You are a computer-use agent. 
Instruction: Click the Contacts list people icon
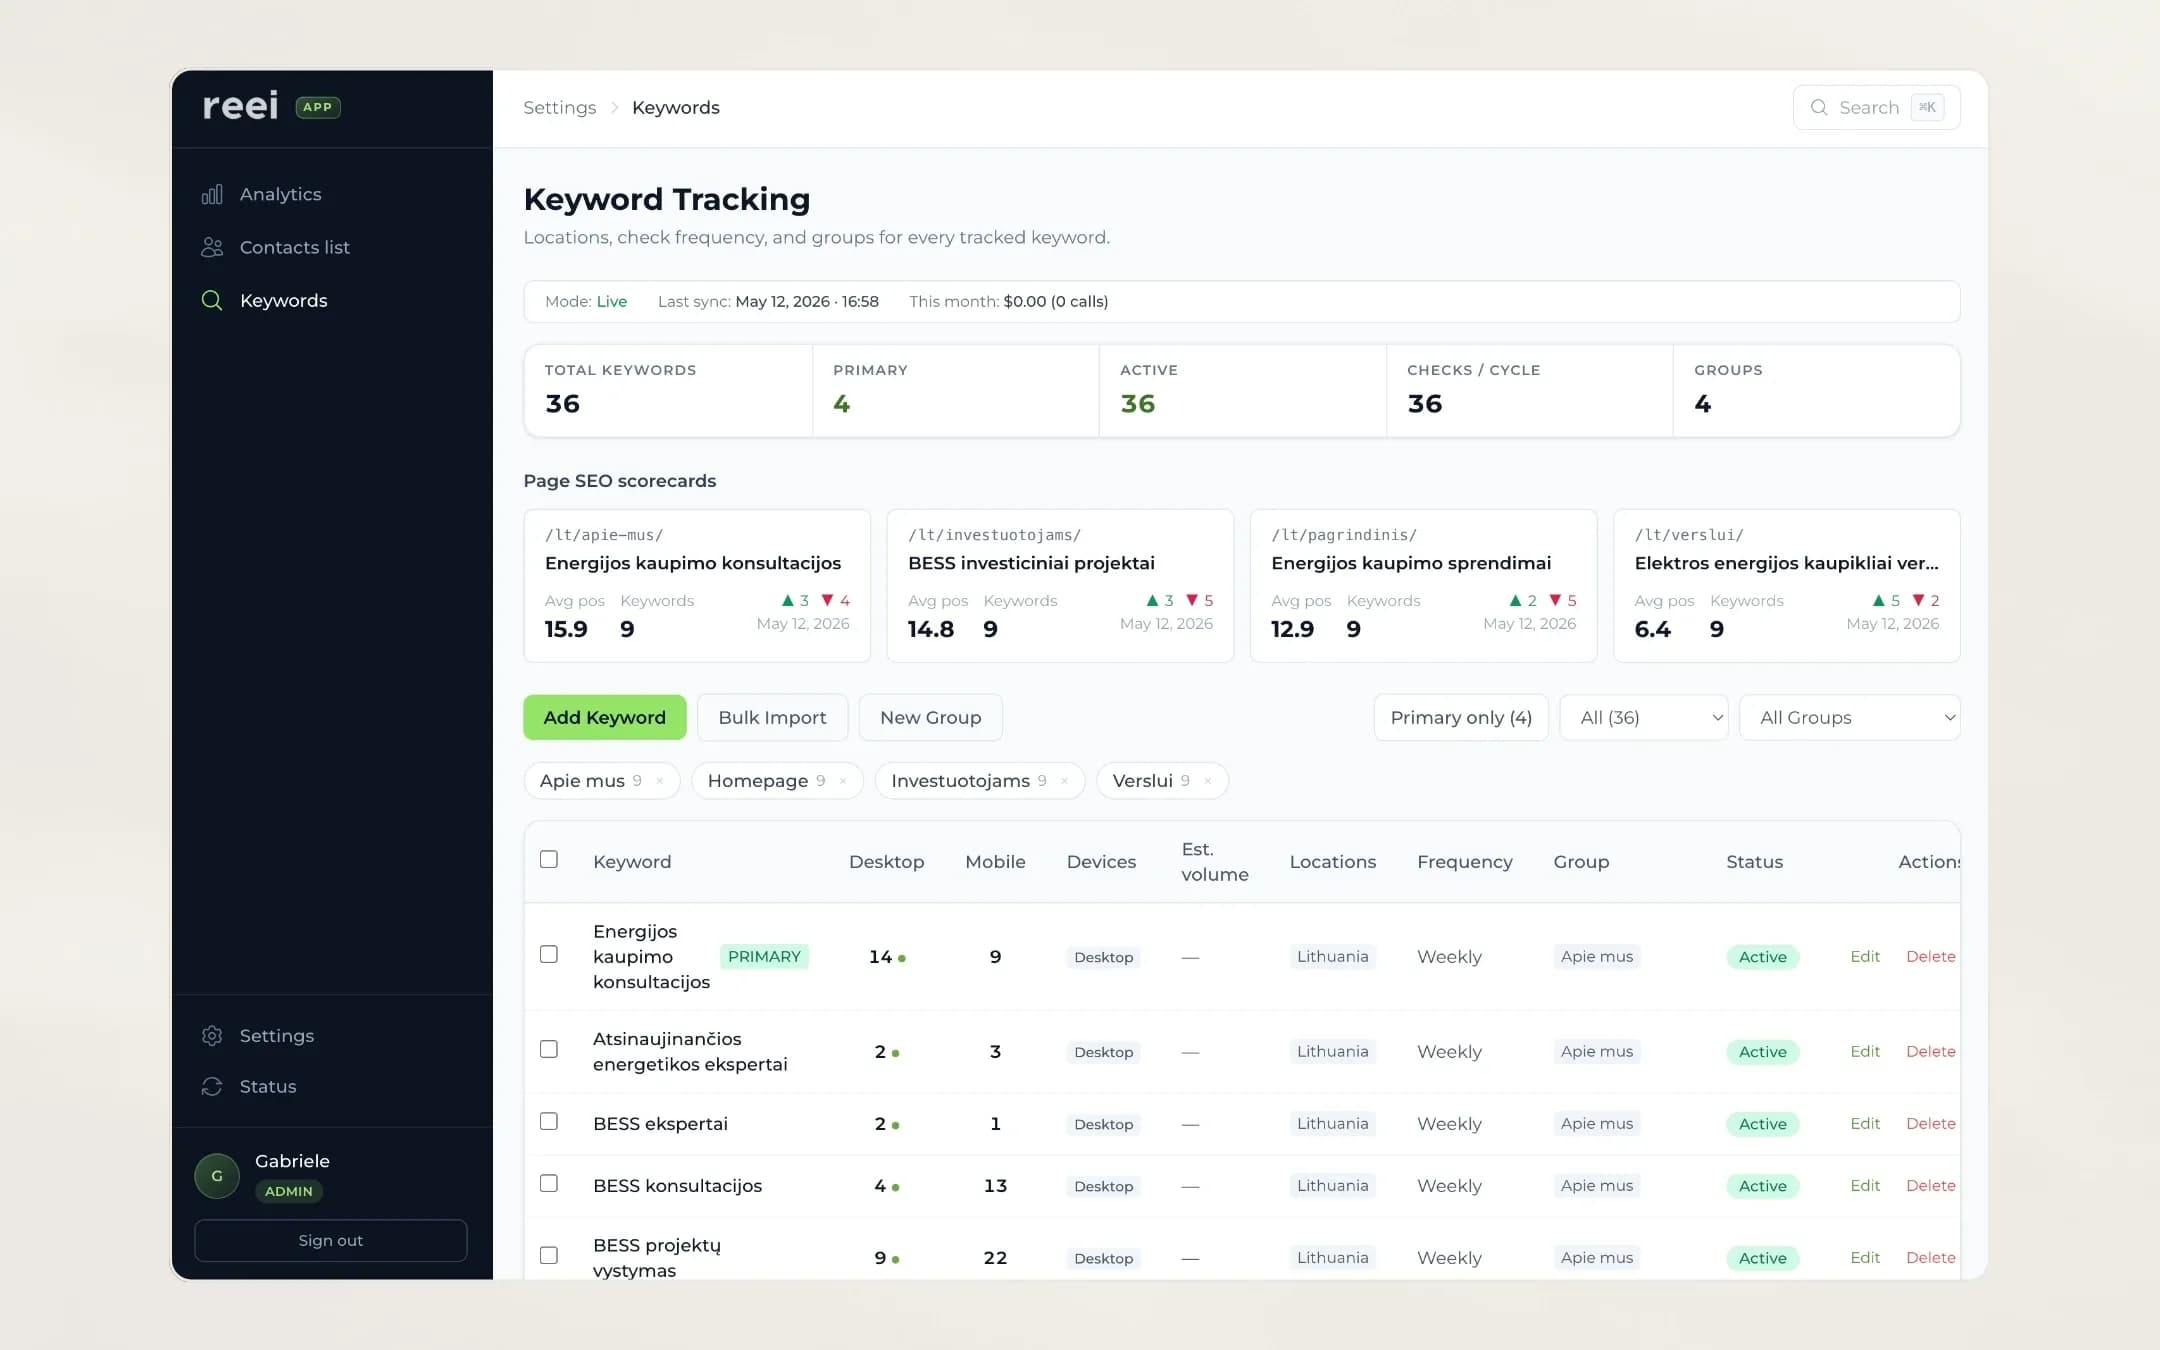212,247
